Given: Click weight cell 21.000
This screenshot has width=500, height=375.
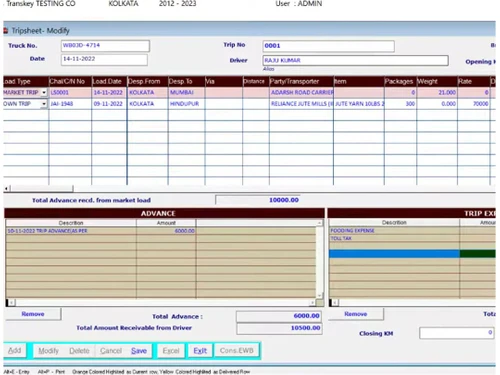Looking at the screenshot, I should tap(437, 93).
